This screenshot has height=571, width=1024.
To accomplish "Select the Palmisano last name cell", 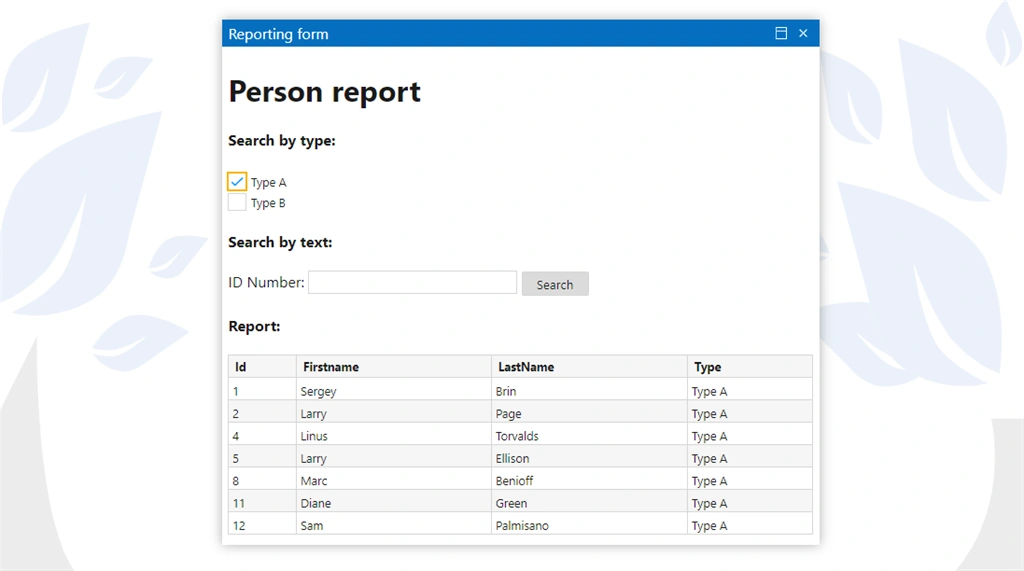I will point(589,525).
